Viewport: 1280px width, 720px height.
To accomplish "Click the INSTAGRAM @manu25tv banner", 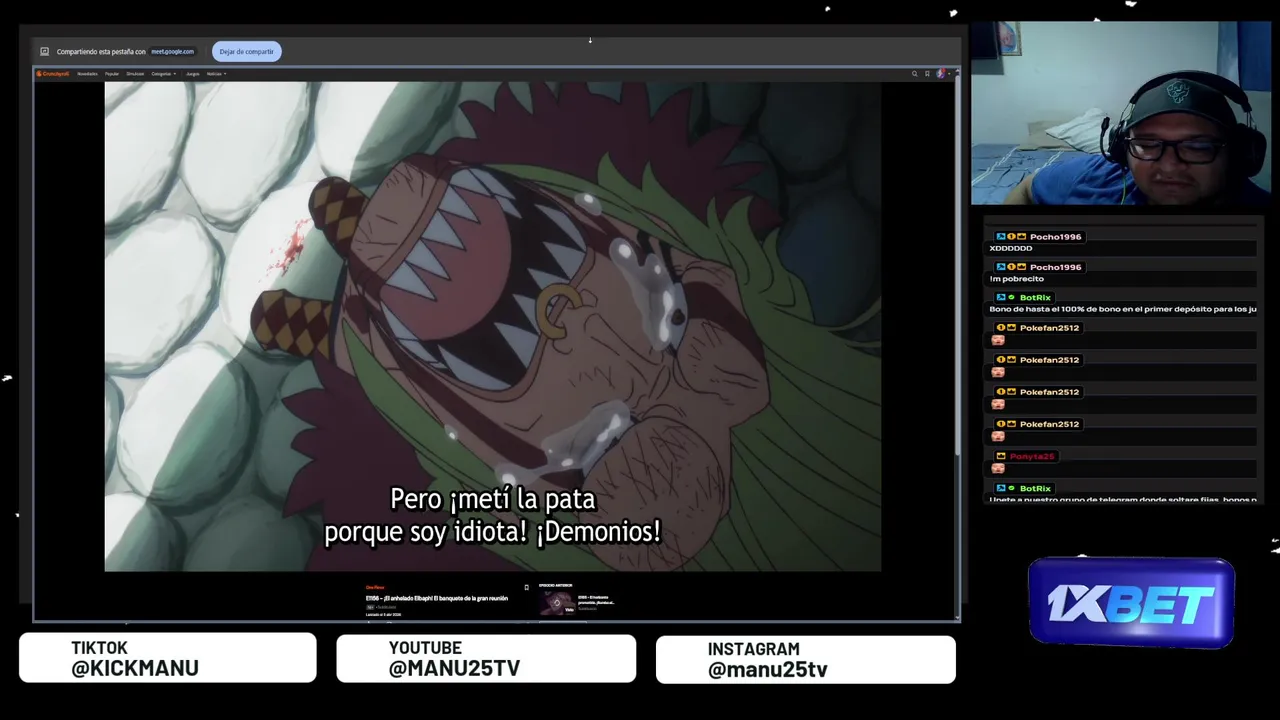I will 805,660.
